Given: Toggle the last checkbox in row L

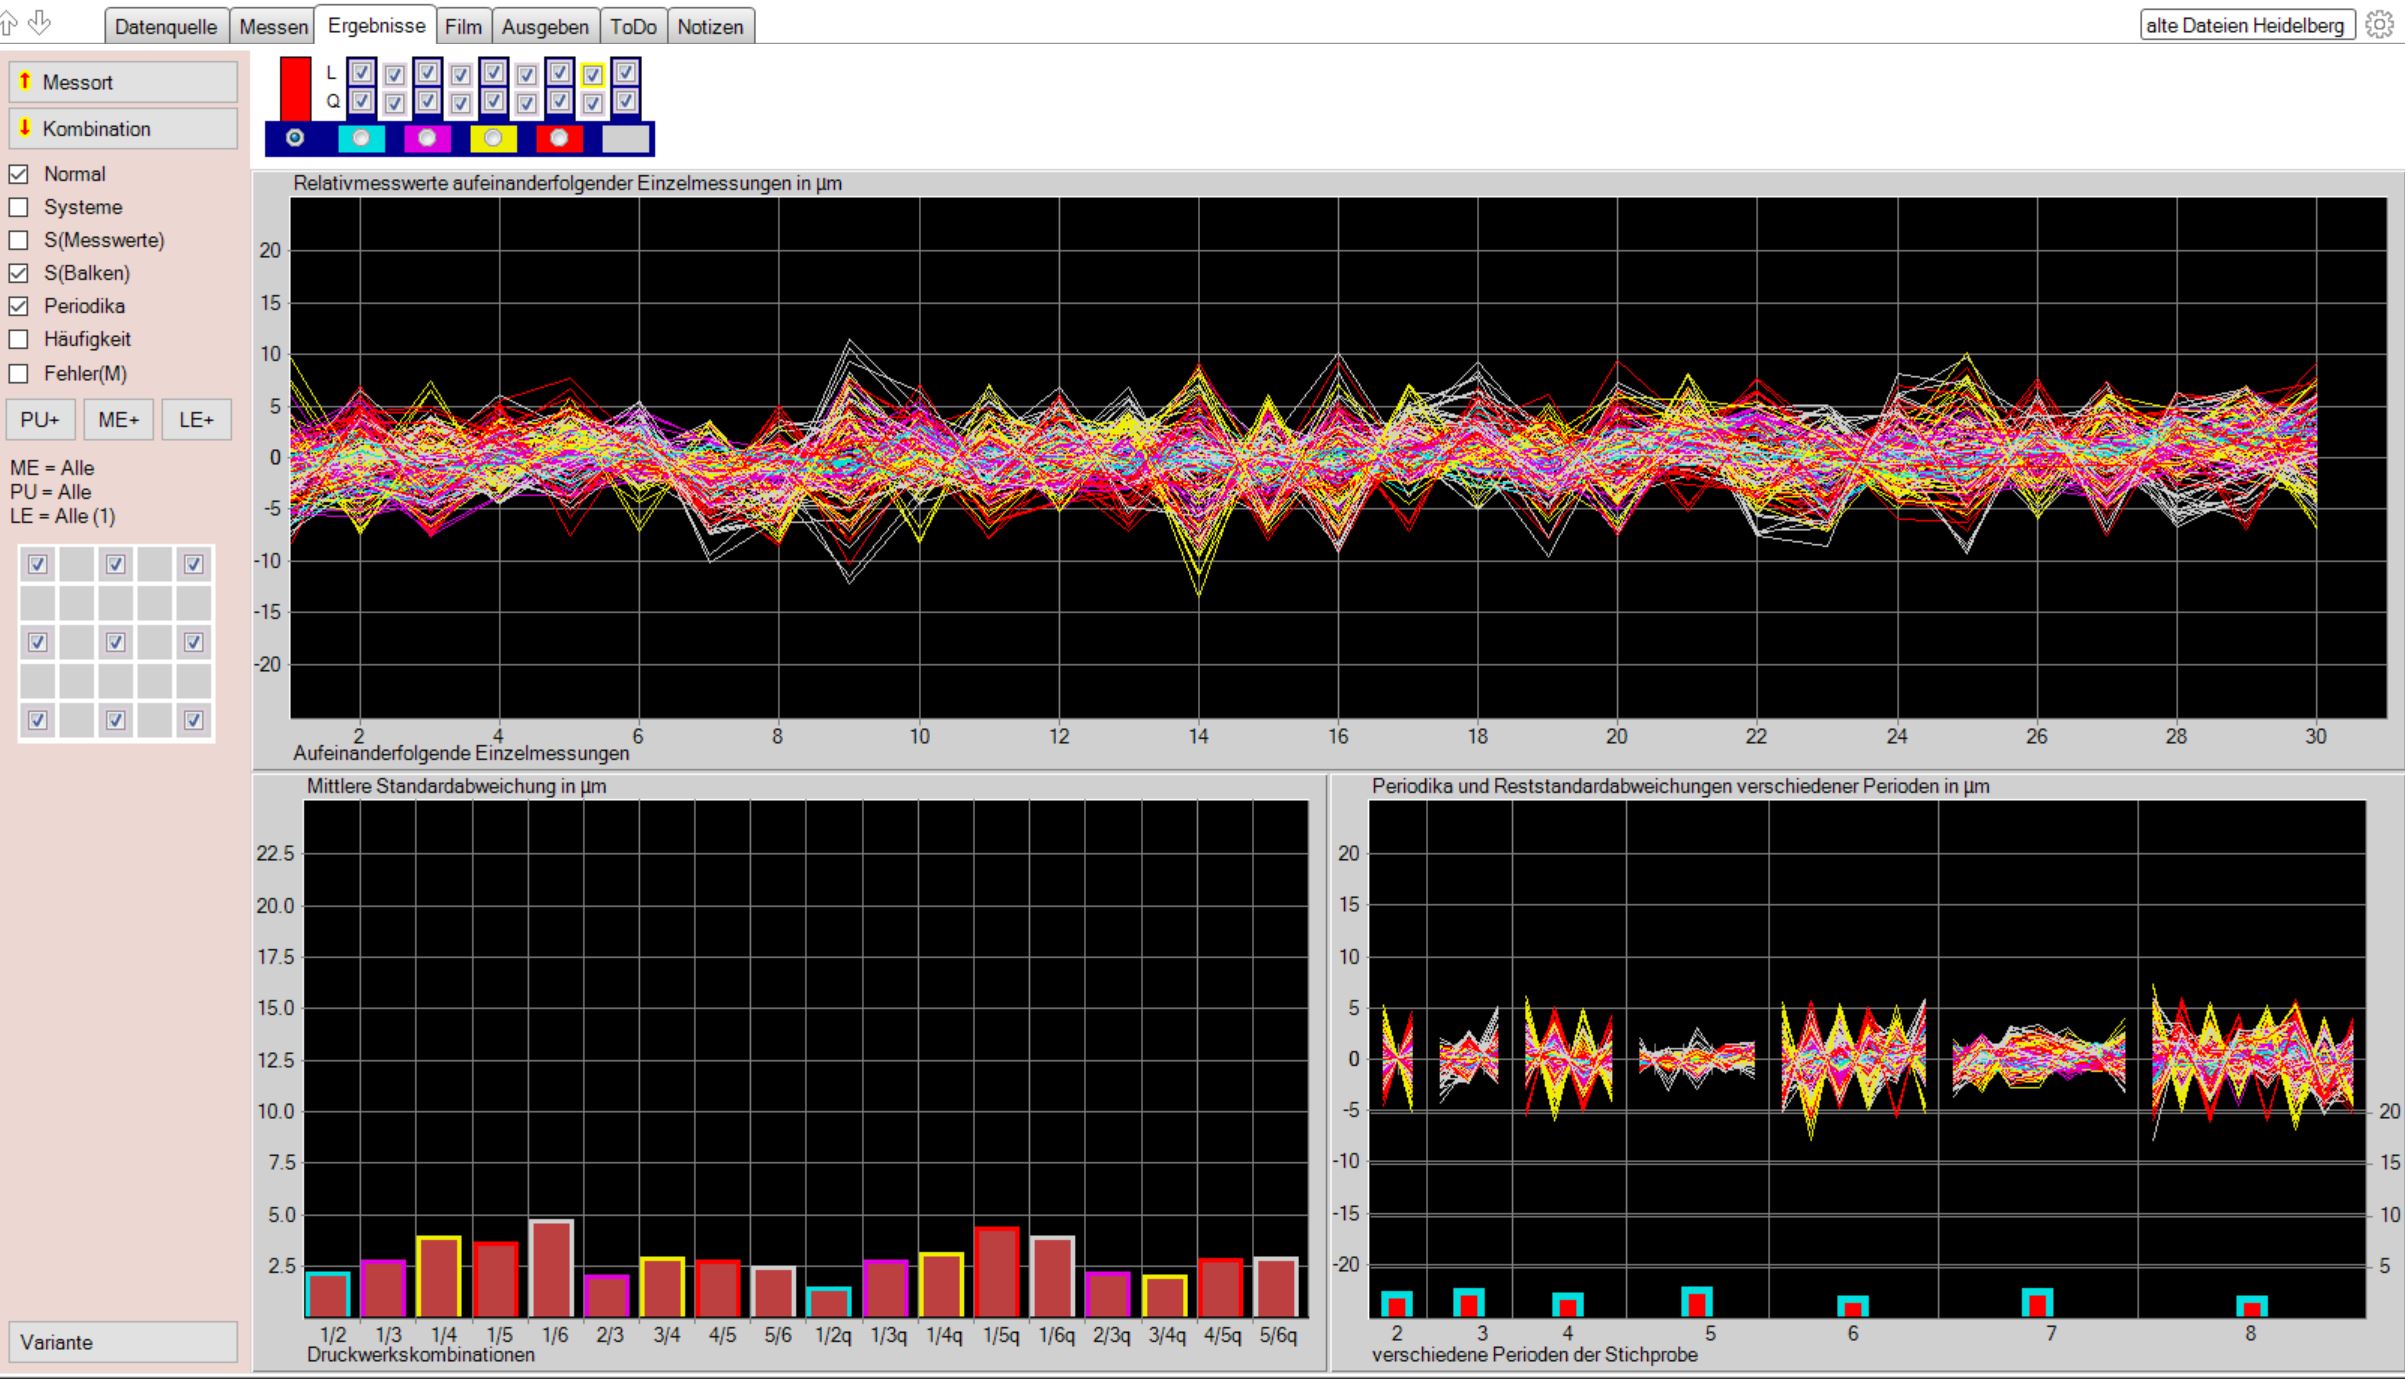Looking at the screenshot, I should 625,72.
